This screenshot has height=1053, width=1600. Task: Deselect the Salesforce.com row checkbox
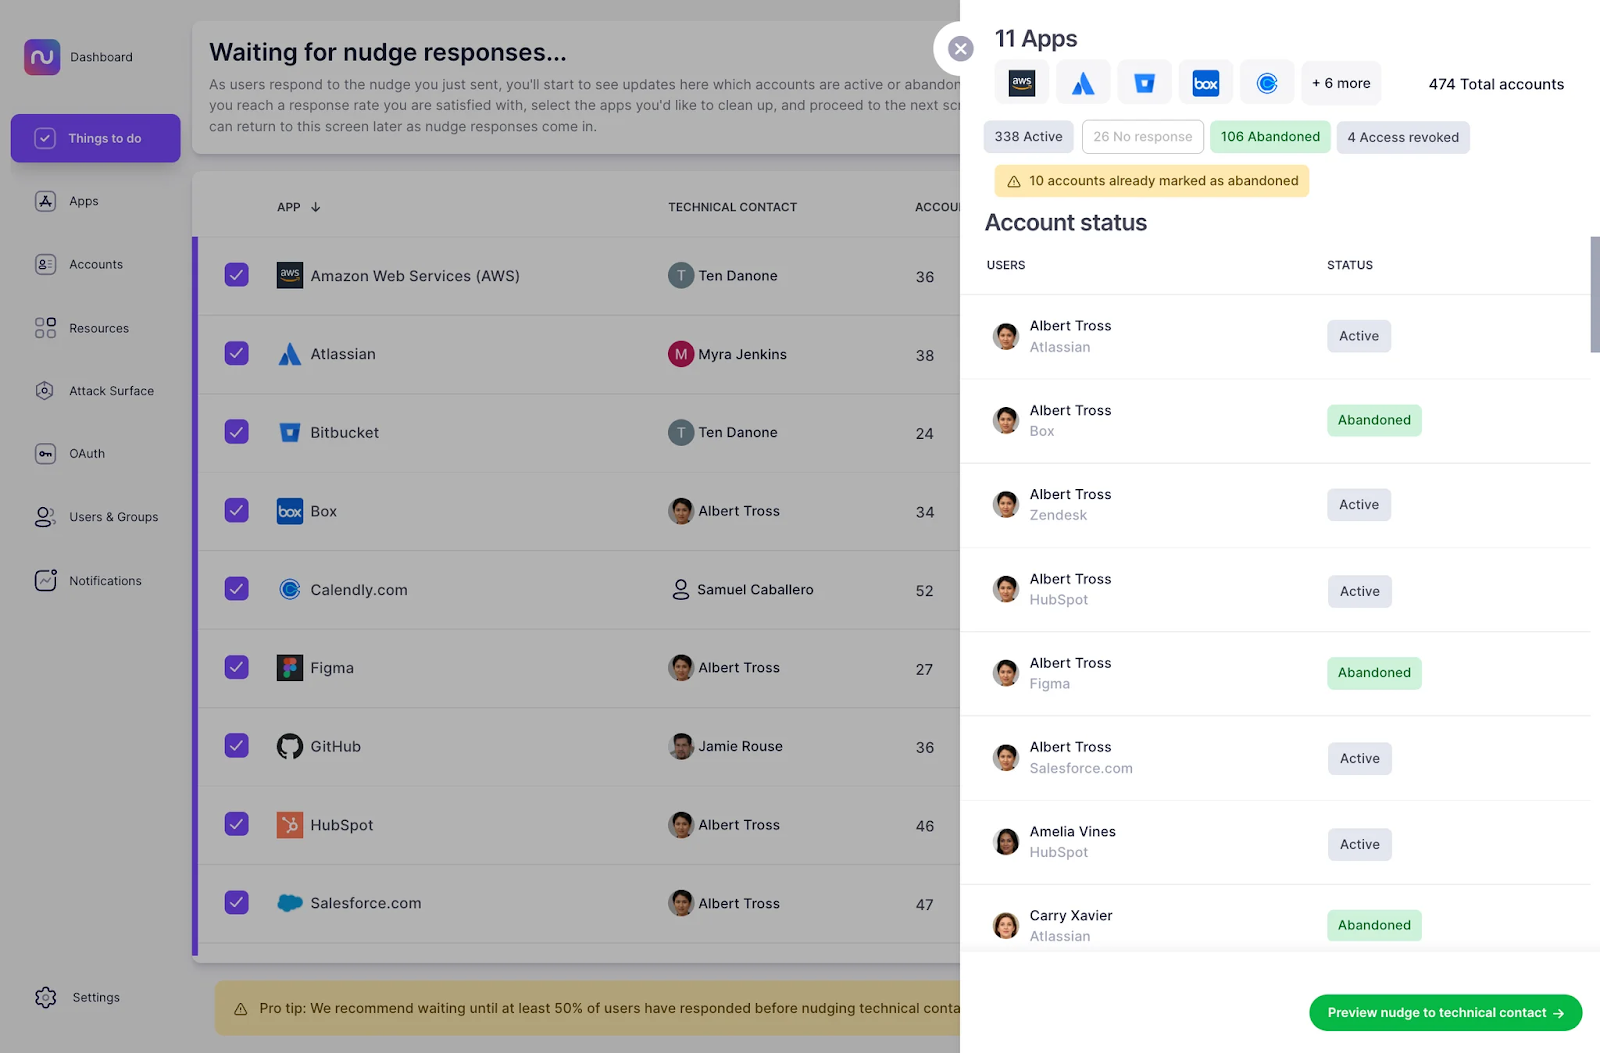tap(236, 903)
